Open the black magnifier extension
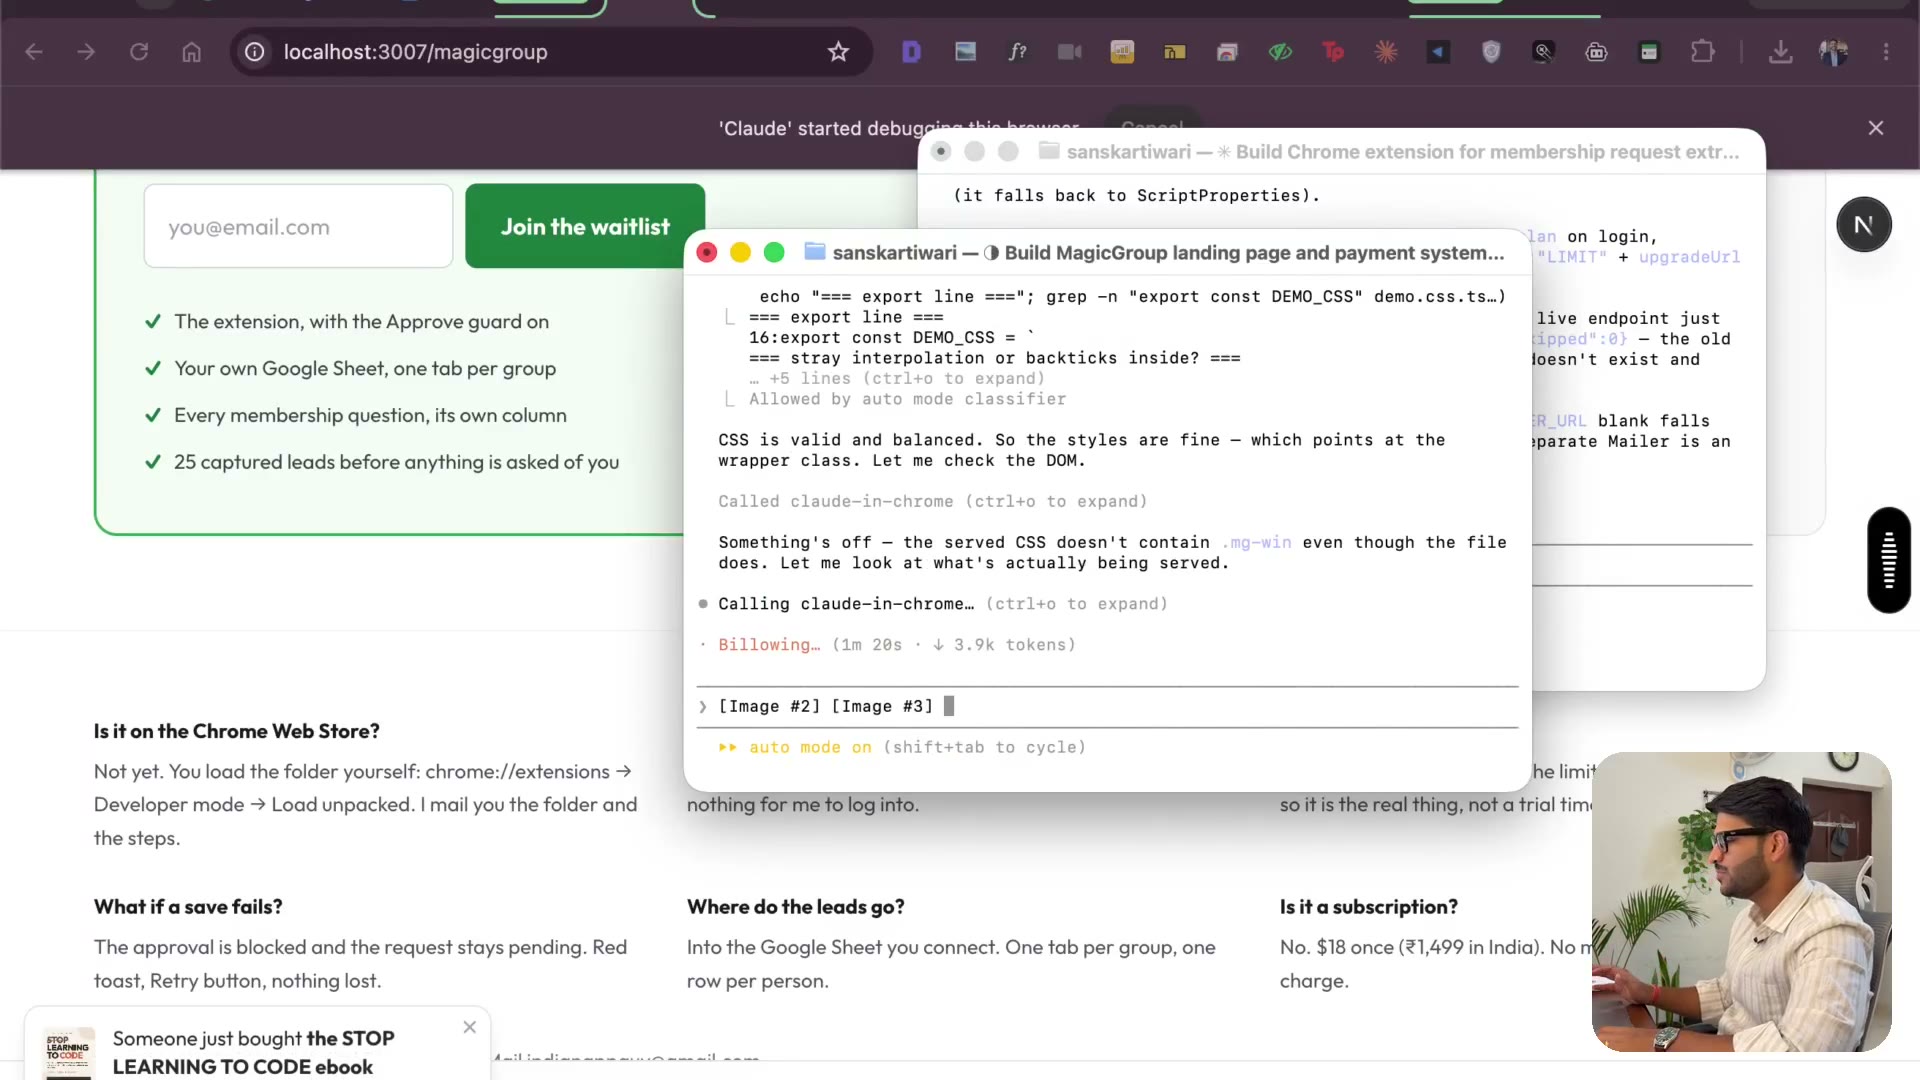This screenshot has height=1080, width=1920. point(1544,52)
